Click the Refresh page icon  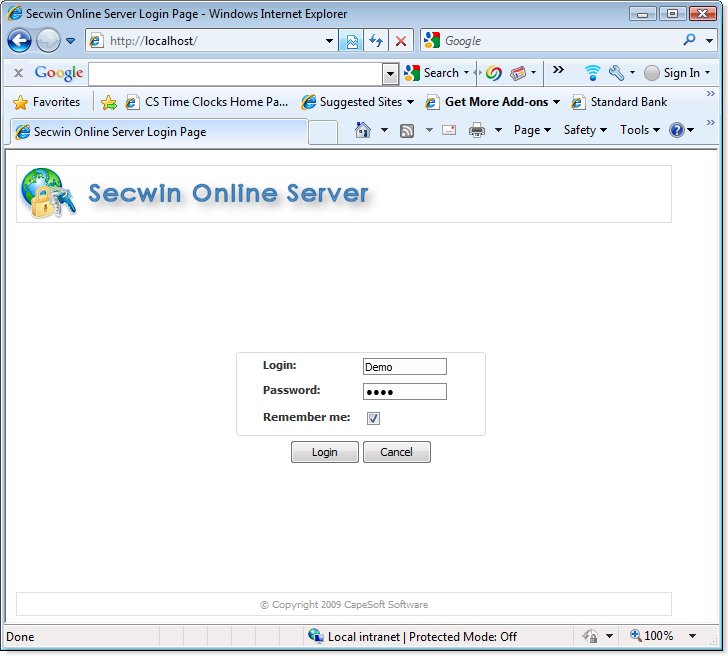[376, 41]
